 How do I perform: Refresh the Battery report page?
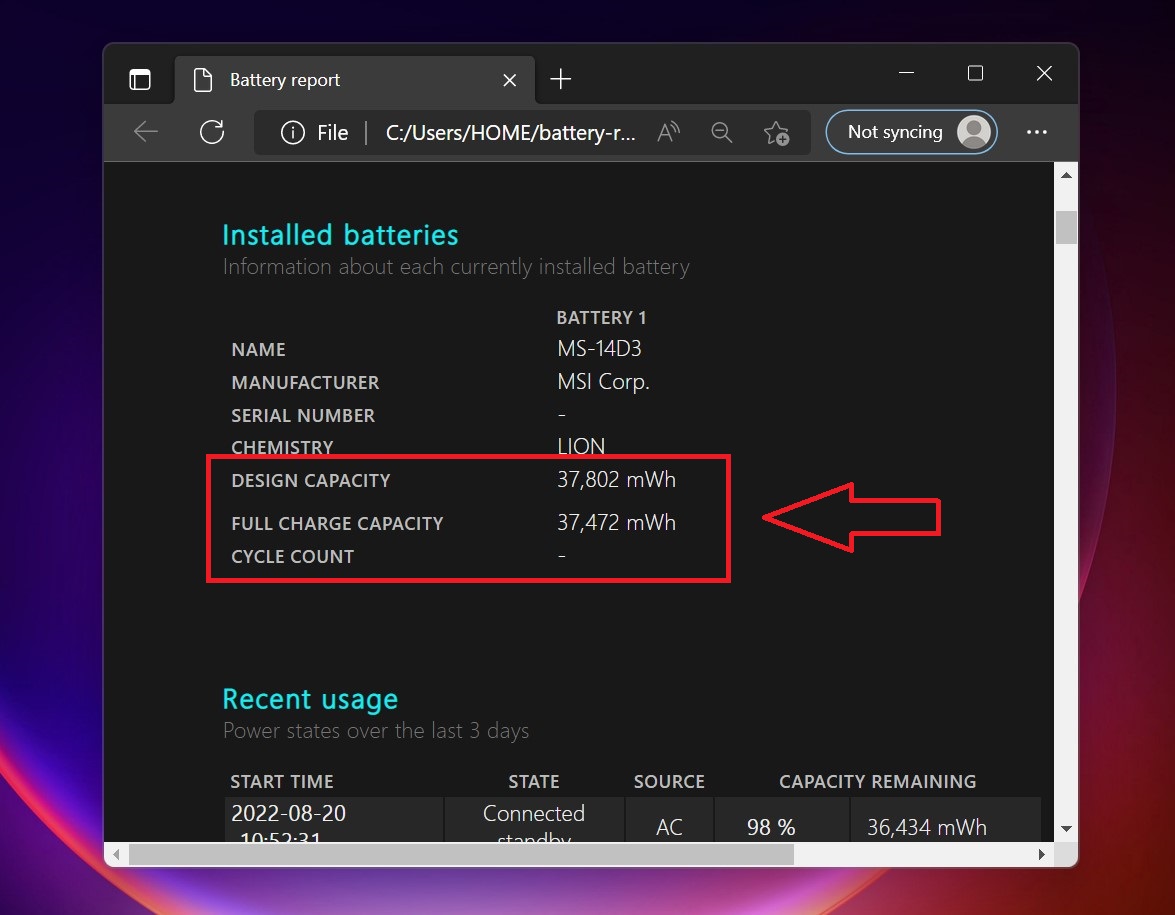tap(212, 132)
